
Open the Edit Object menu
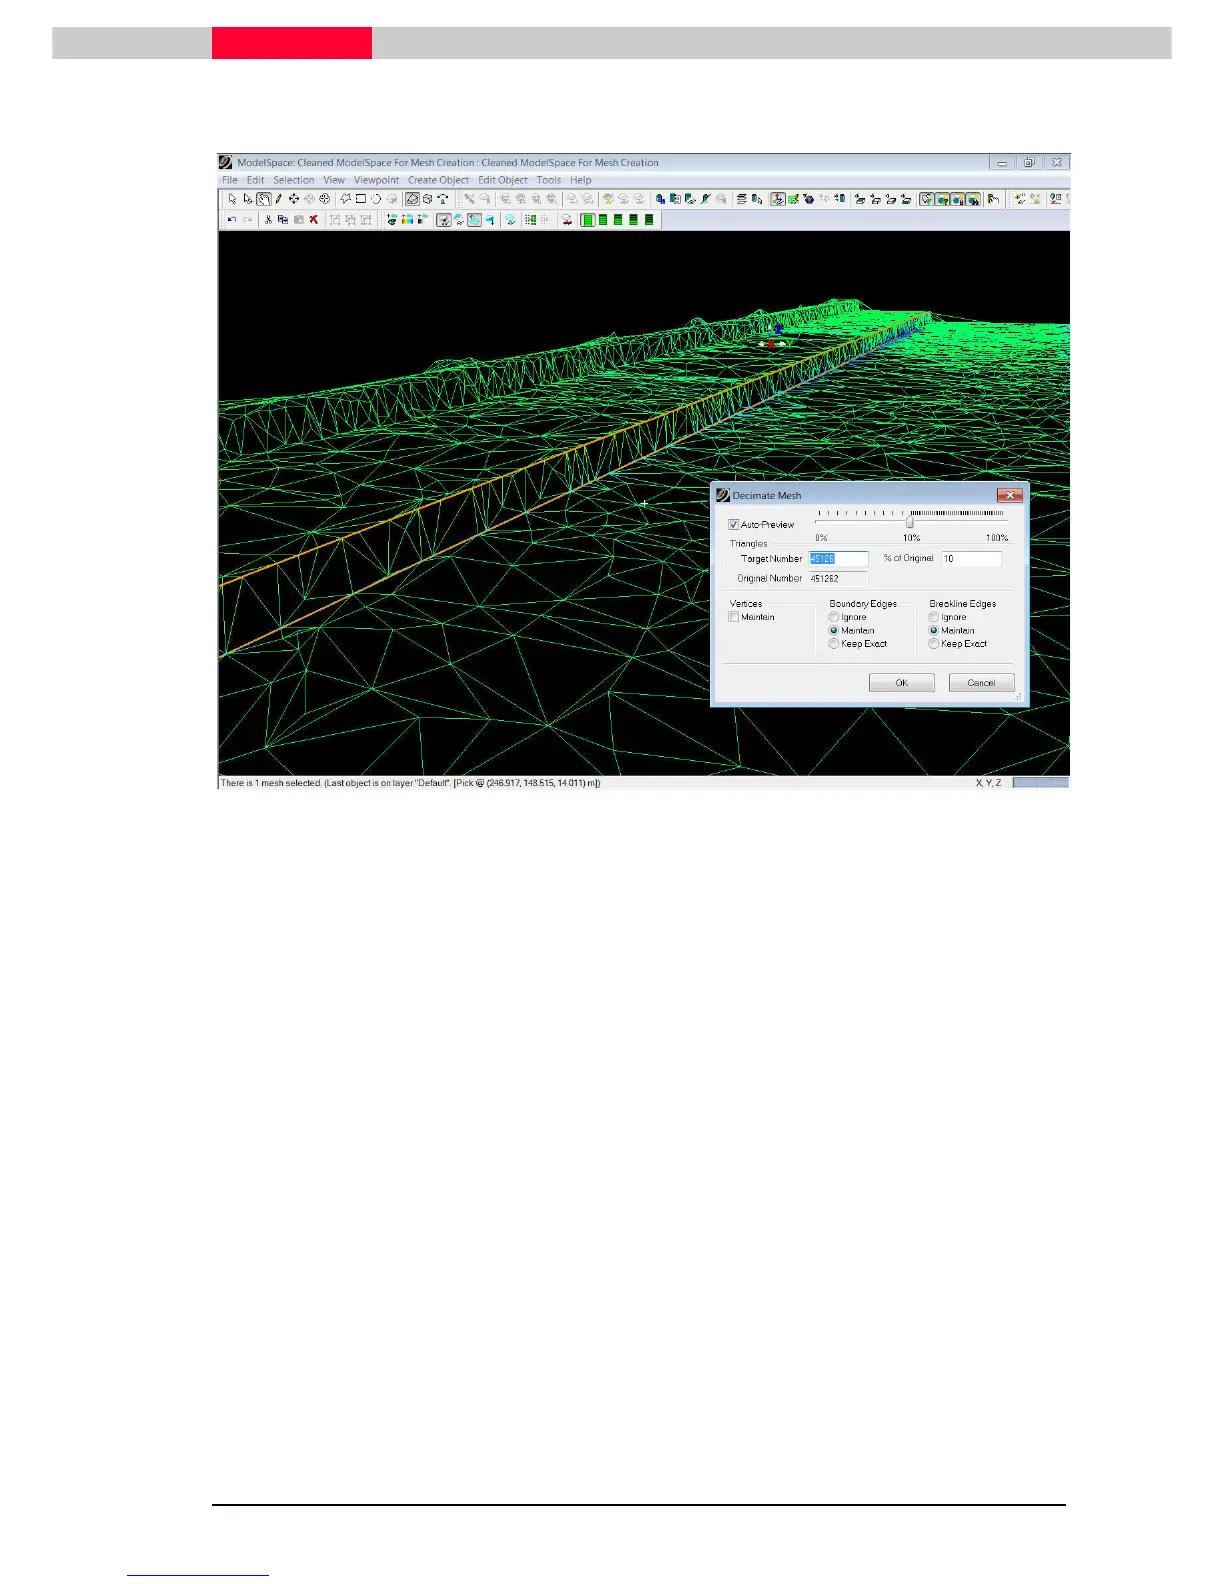(x=503, y=180)
